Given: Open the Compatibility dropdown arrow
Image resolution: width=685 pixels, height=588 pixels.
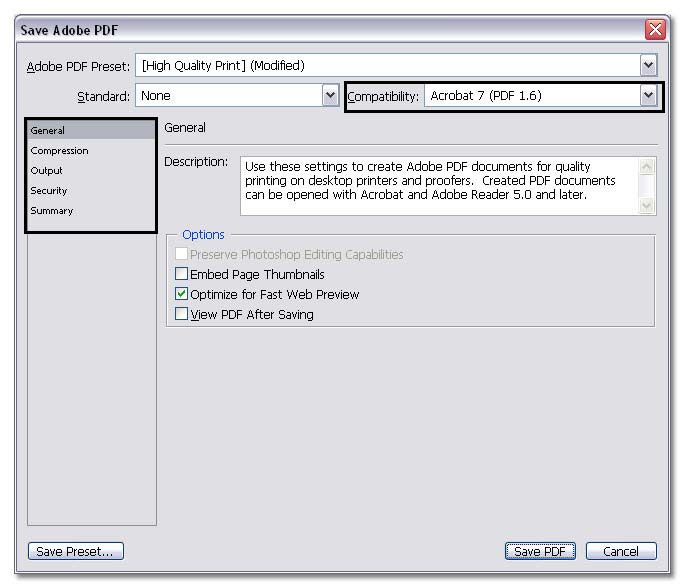Looking at the screenshot, I should [648, 95].
